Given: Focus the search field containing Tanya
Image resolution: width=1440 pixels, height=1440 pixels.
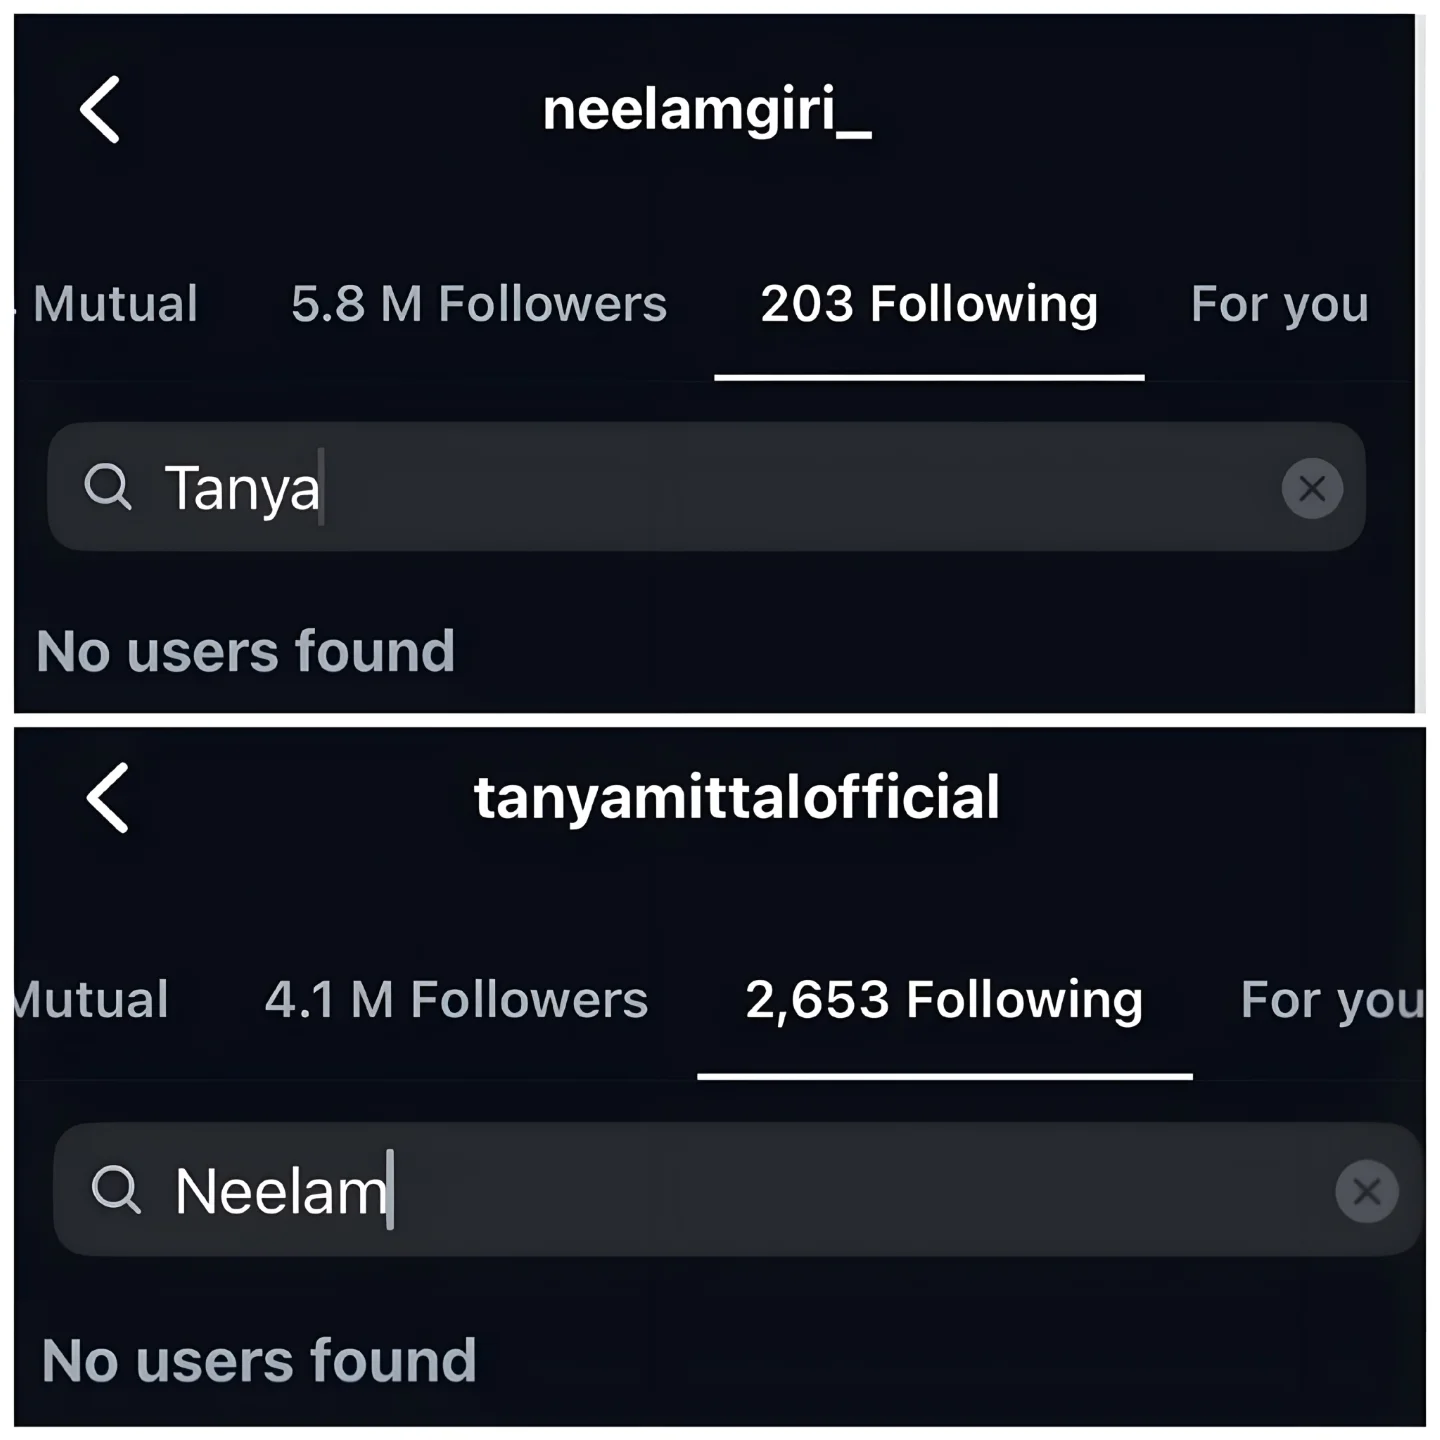Looking at the screenshot, I should (x=700, y=488).
